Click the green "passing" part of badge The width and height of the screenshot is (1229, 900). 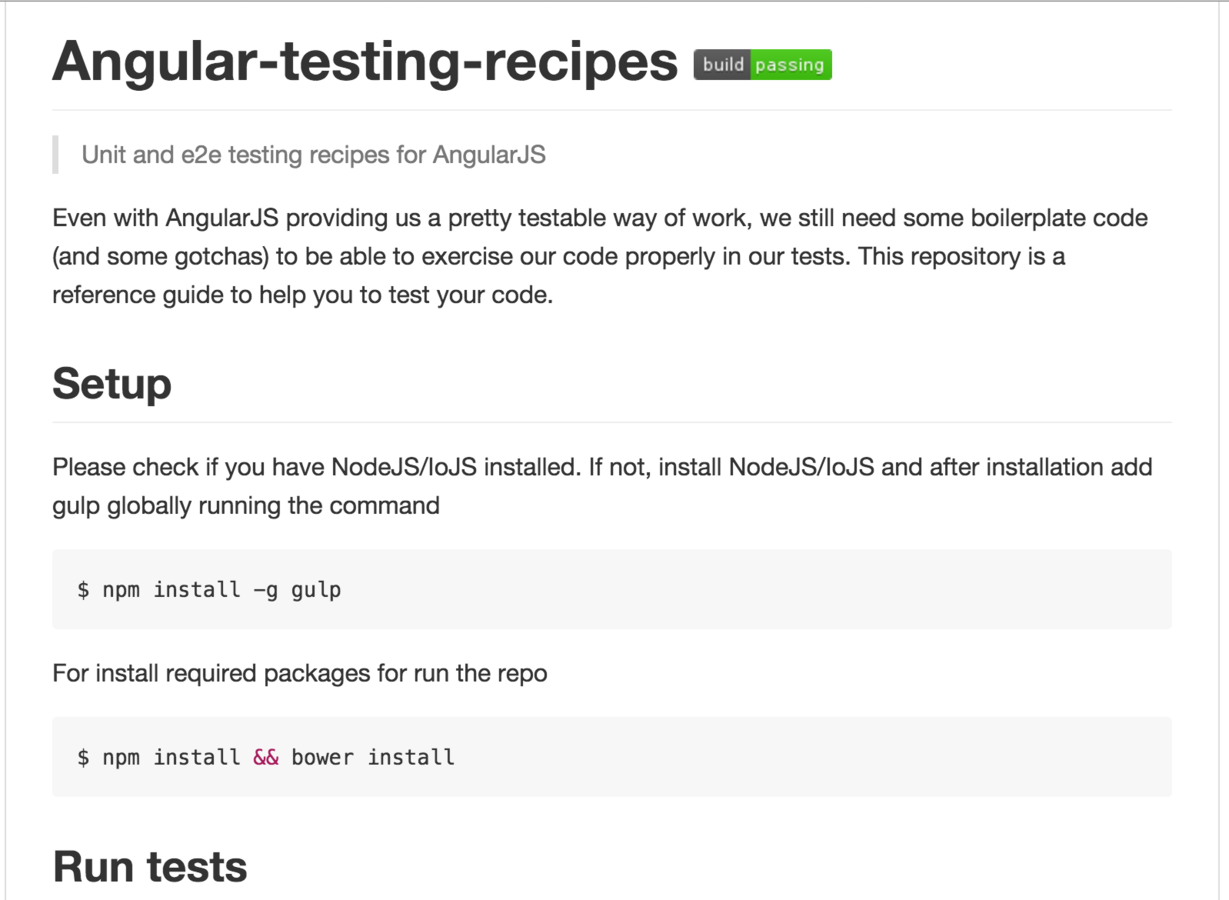tap(791, 64)
